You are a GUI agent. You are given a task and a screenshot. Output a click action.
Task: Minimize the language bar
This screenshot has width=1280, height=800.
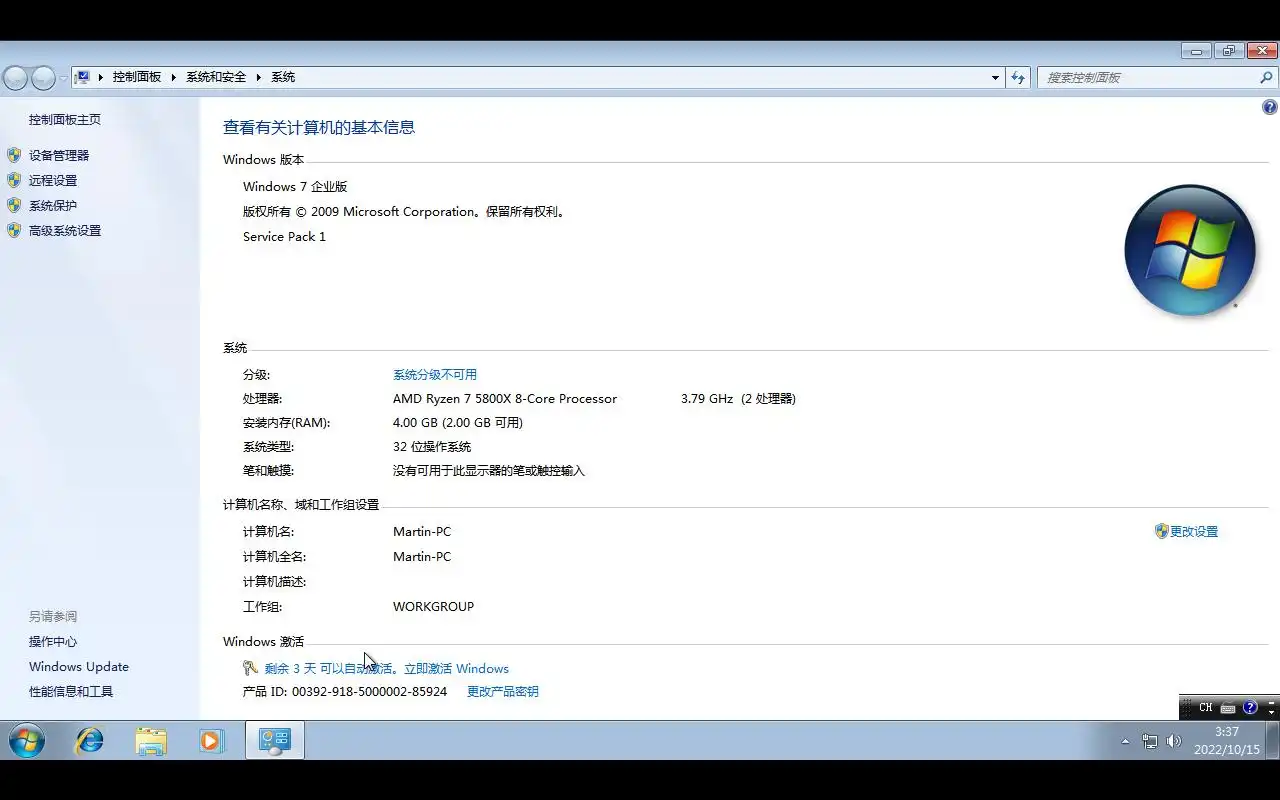[x=1271, y=701]
